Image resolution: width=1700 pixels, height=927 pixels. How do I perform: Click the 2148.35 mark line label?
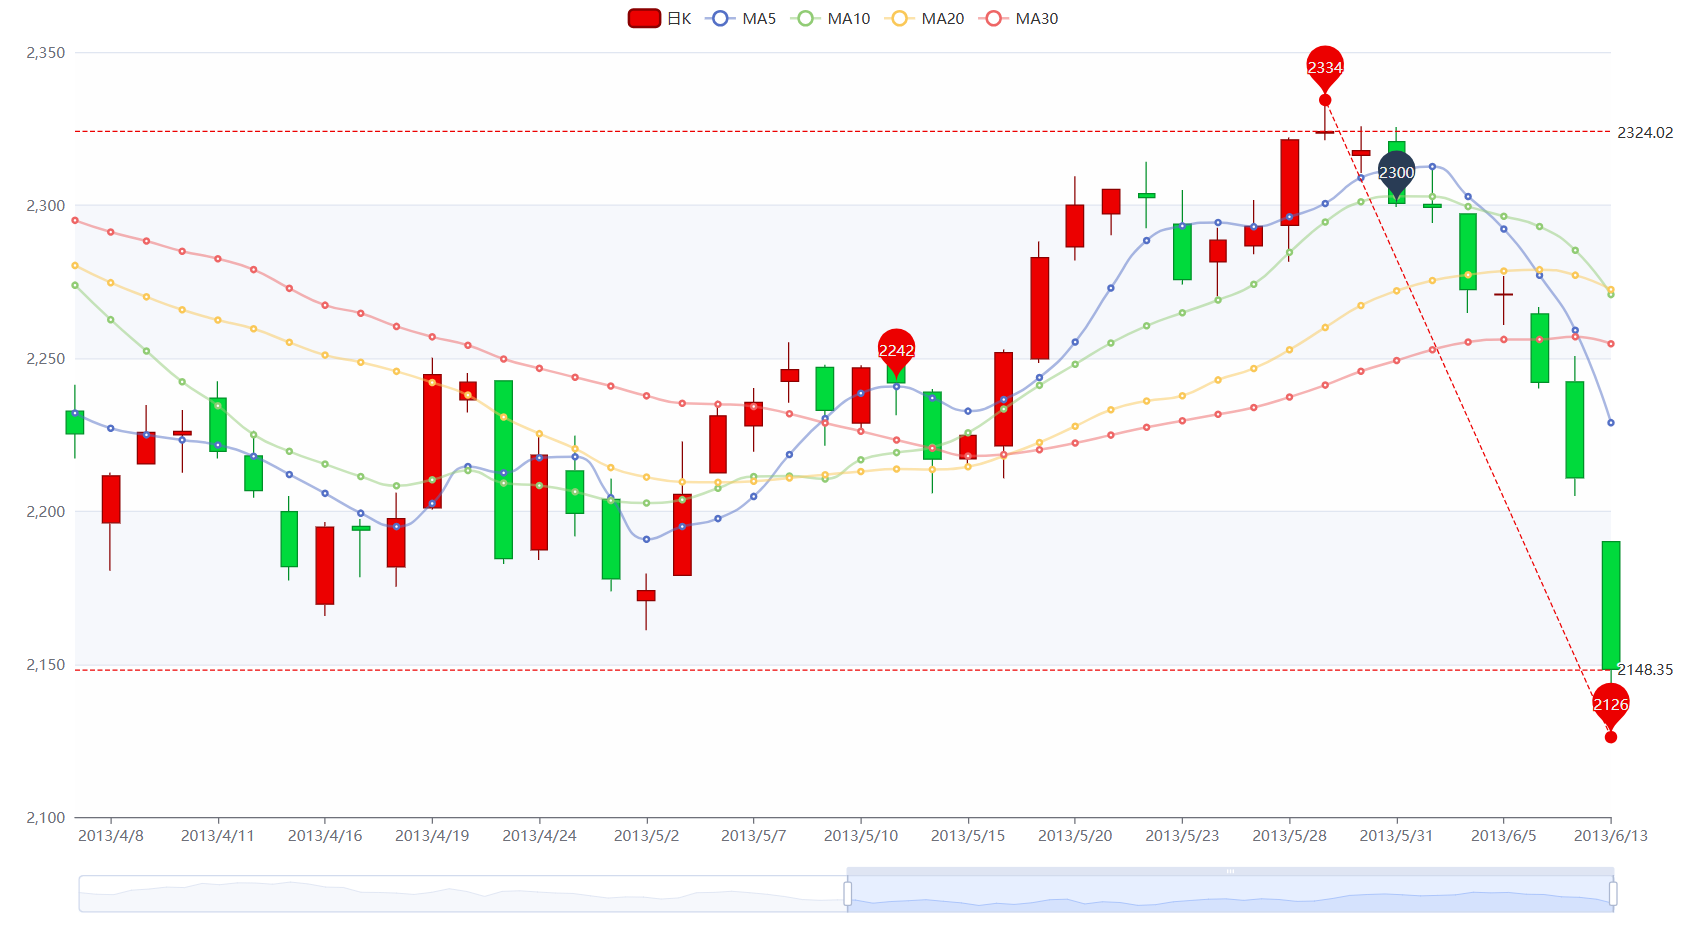(x=1645, y=670)
